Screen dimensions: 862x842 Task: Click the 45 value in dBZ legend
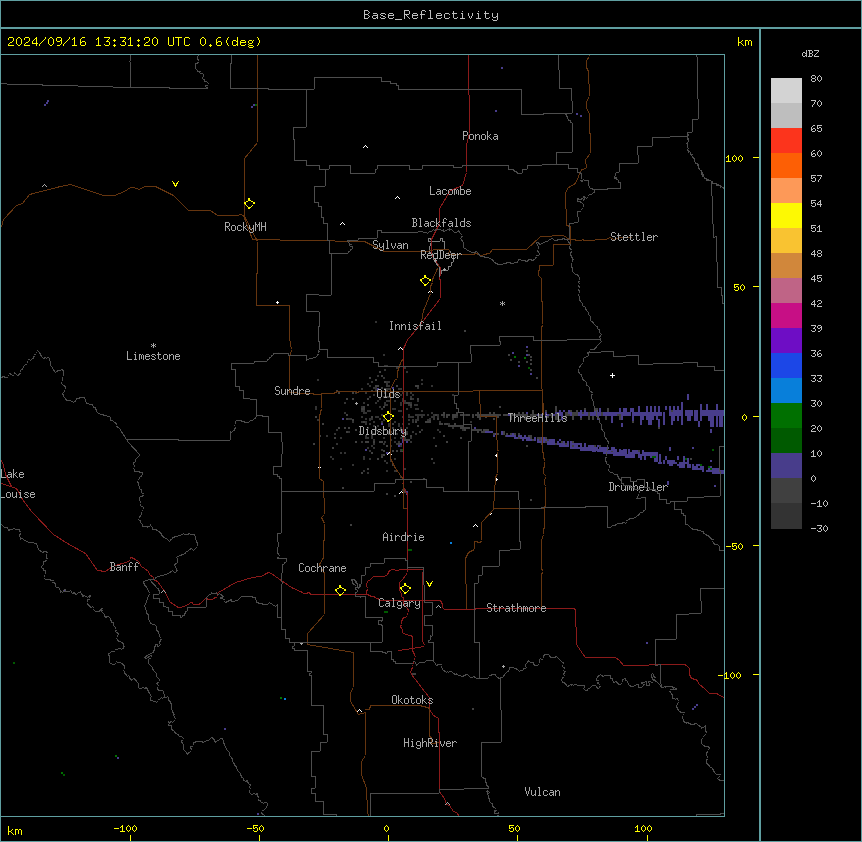coord(816,279)
